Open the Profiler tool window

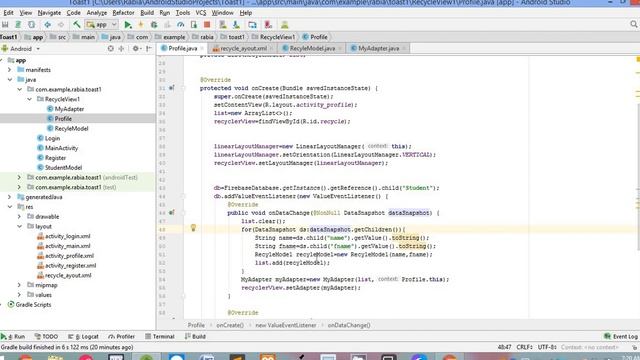coord(122,337)
